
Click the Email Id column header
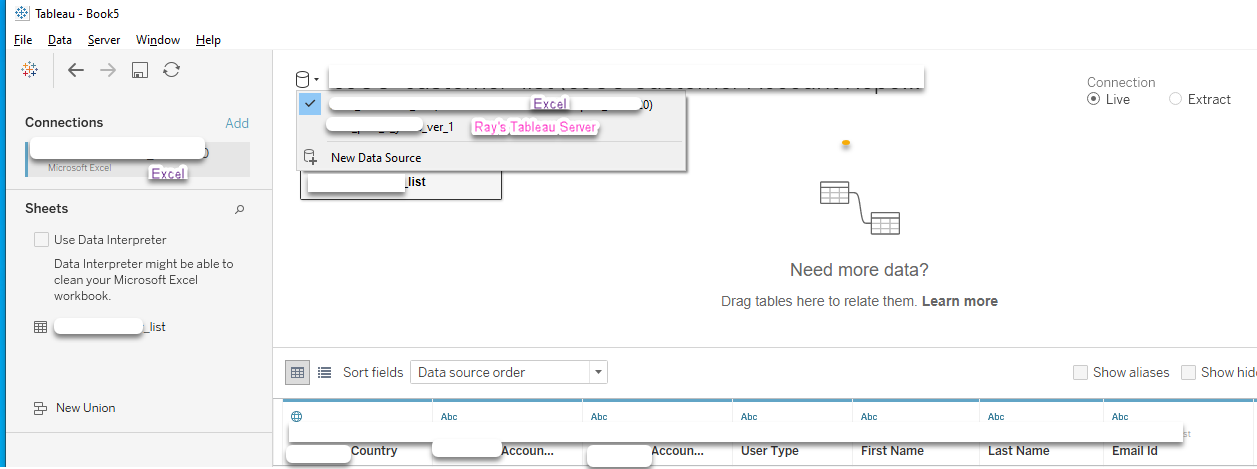coord(1135,451)
